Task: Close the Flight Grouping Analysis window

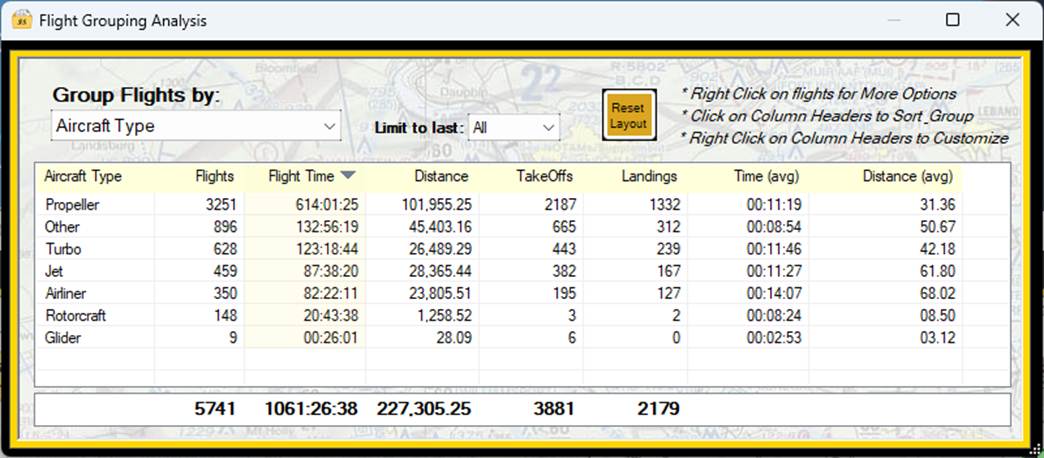Action: tap(1013, 20)
